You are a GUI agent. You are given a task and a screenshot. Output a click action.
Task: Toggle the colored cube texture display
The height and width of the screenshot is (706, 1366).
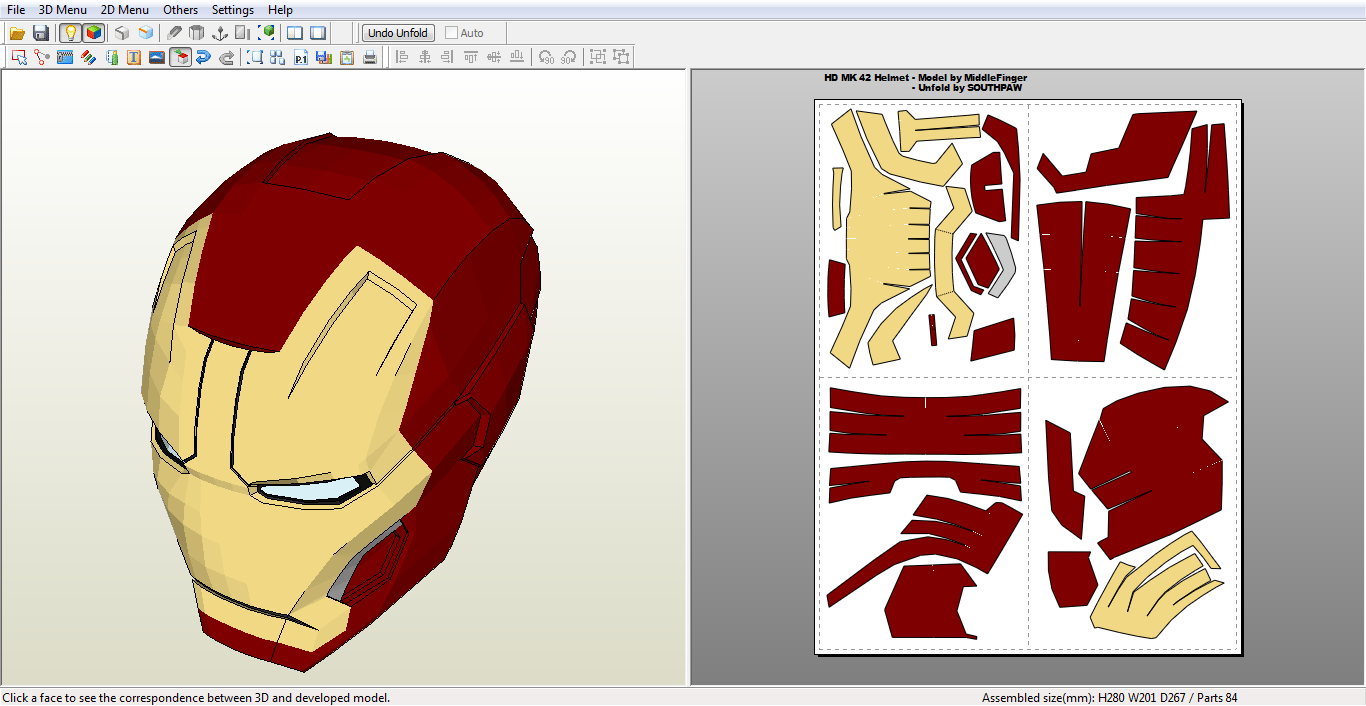click(93, 33)
